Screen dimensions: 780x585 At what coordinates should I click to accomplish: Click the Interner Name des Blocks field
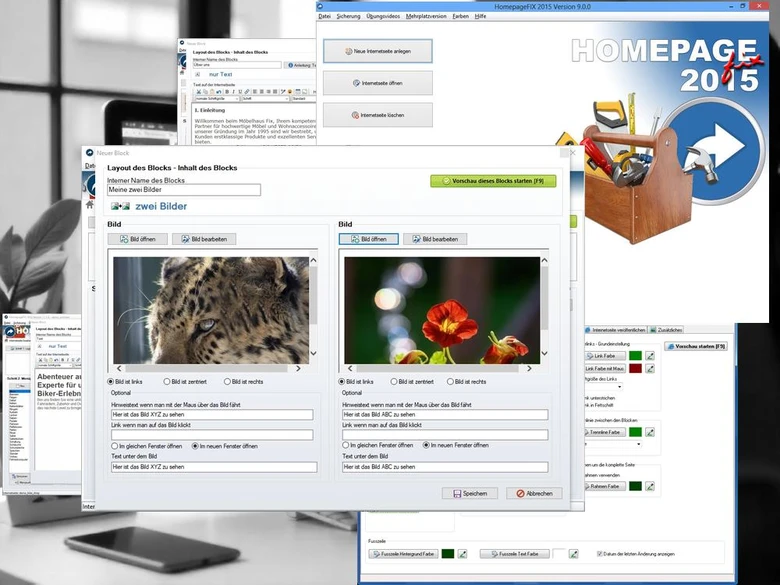click(x=184, y=190)
